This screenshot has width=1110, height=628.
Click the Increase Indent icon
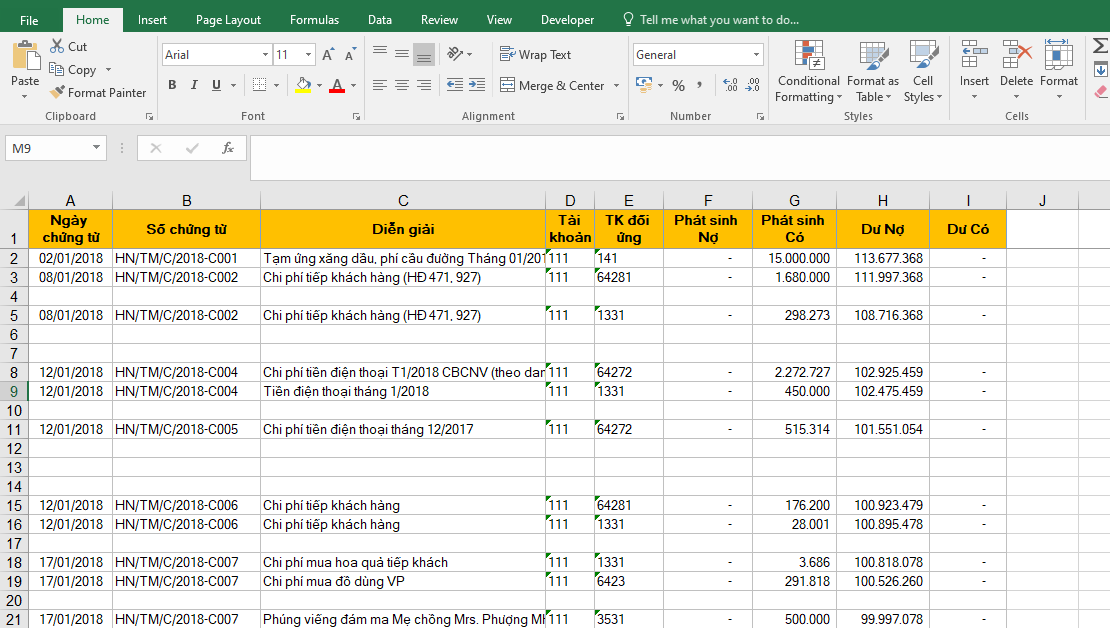click(x=476, y=86)
